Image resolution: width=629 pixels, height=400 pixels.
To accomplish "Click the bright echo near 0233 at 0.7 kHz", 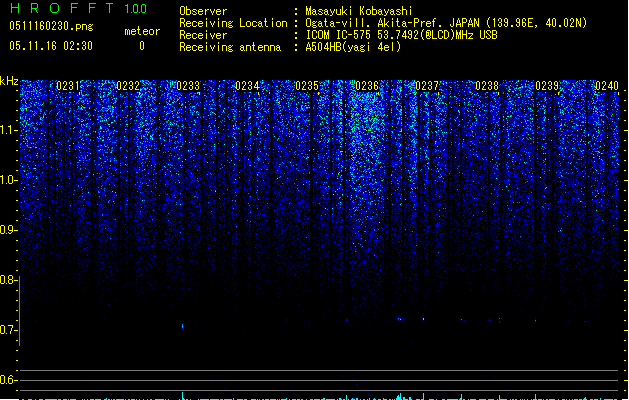I will (183, 326).
